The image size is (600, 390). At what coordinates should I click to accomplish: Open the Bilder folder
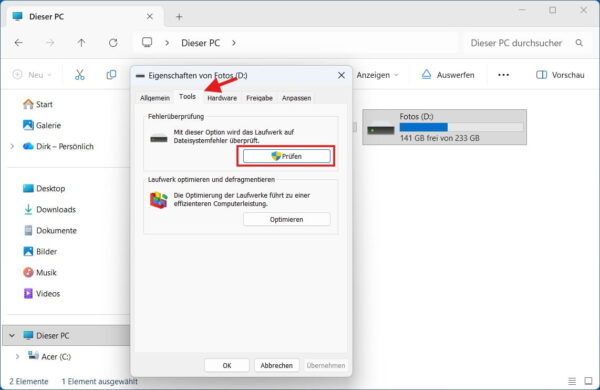click(x=40, y=251)
